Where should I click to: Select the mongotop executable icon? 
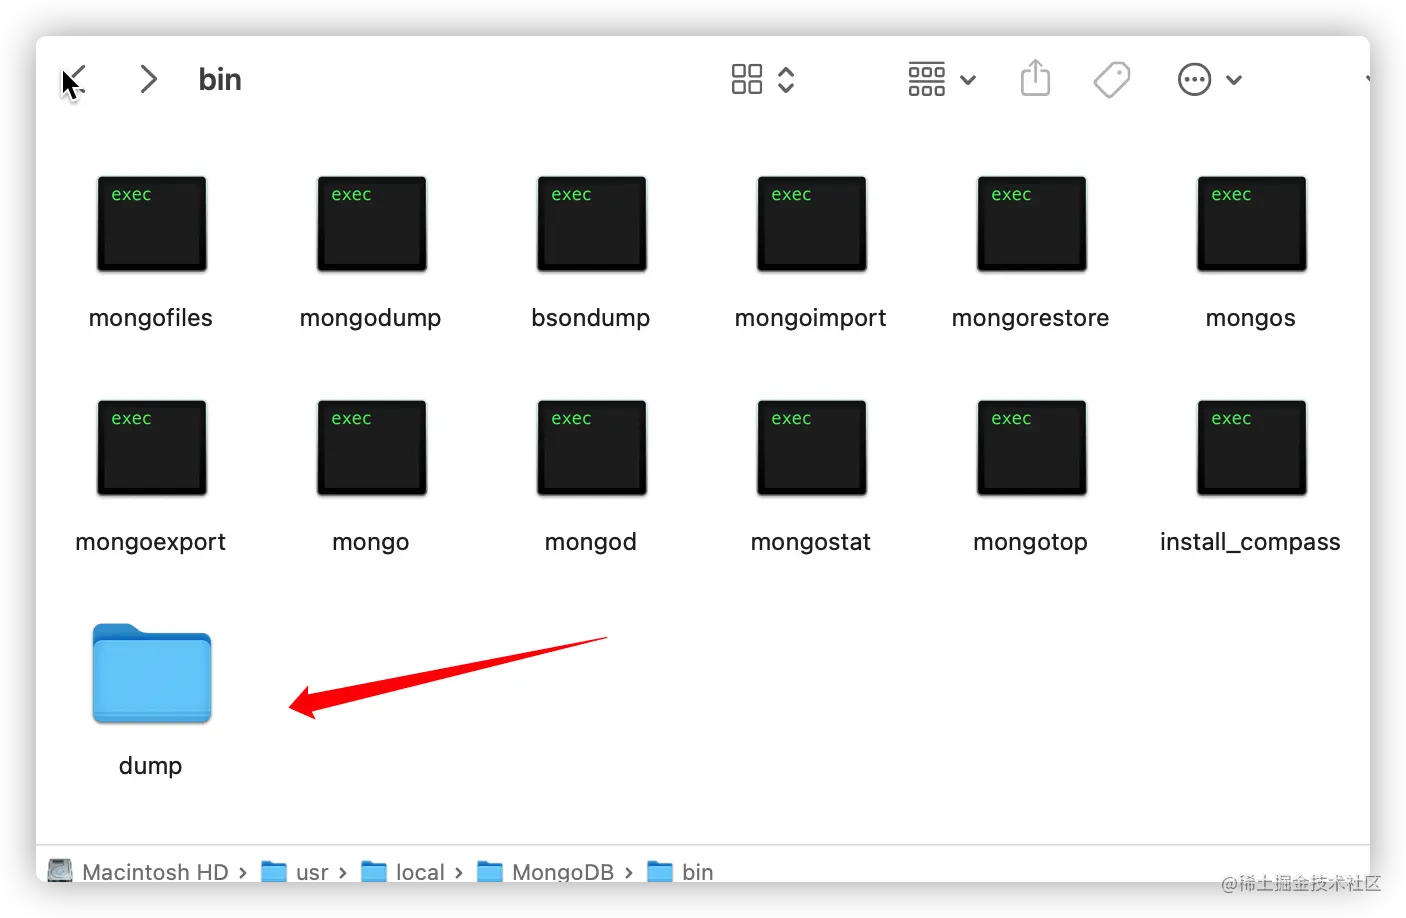pyautogui.click(x=1032, y=448)
